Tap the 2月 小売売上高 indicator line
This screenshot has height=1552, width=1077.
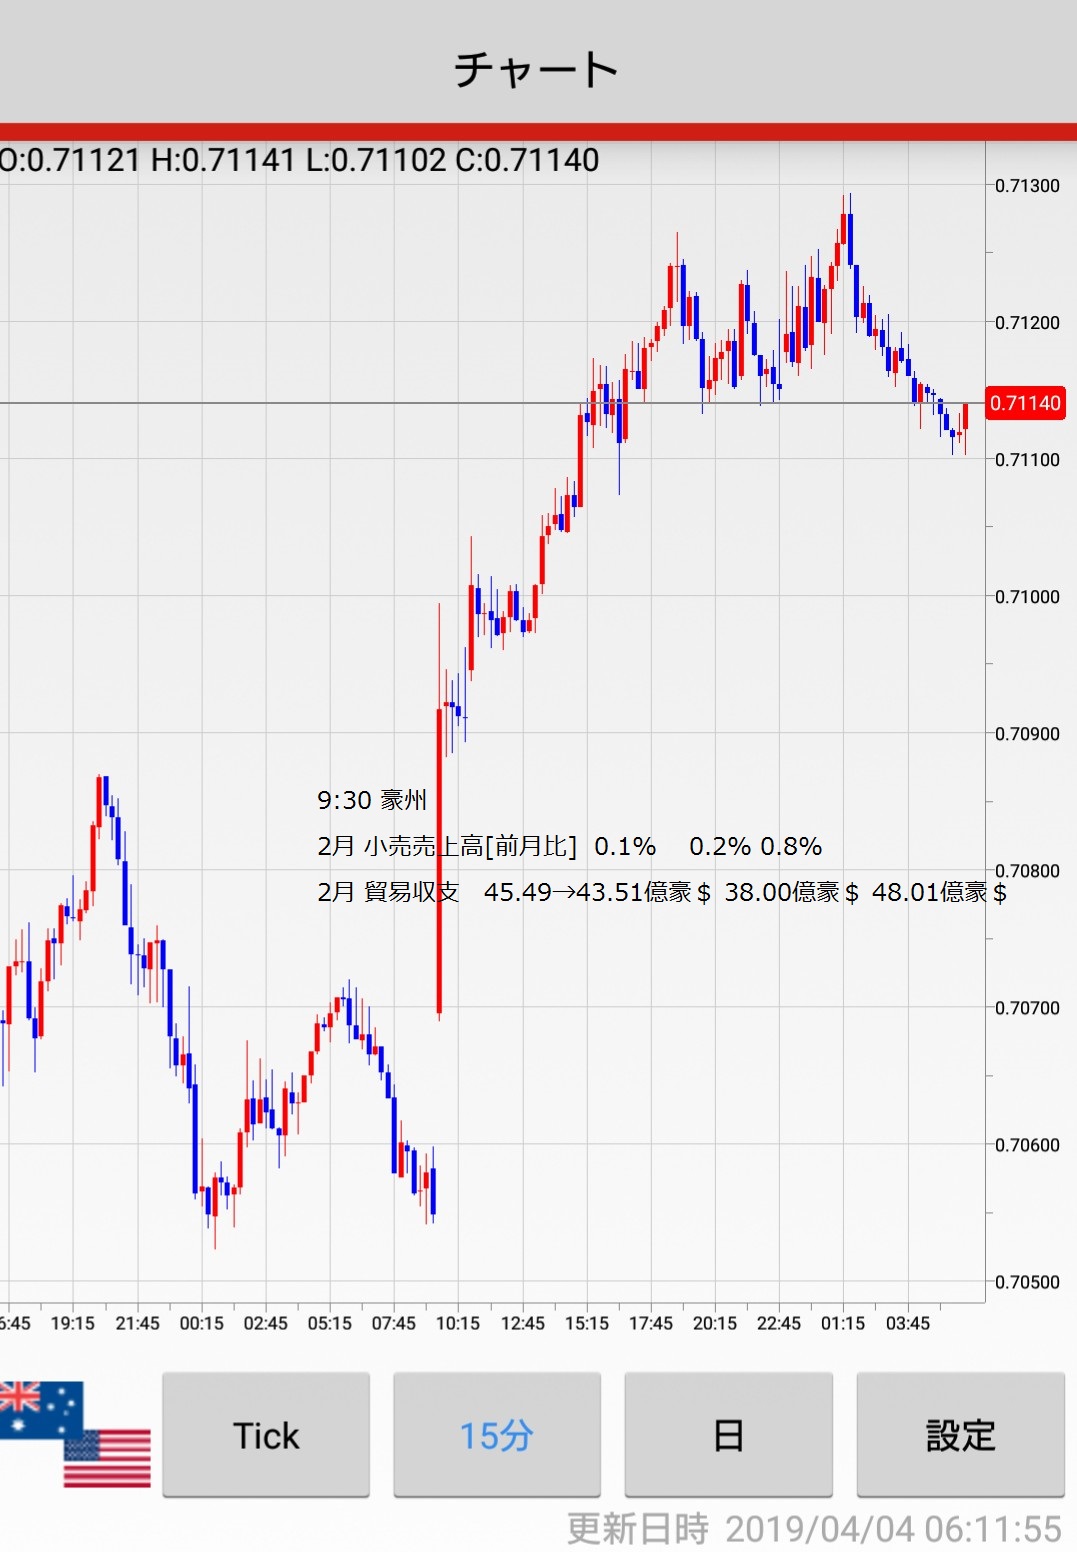click(x=569, y=846)
